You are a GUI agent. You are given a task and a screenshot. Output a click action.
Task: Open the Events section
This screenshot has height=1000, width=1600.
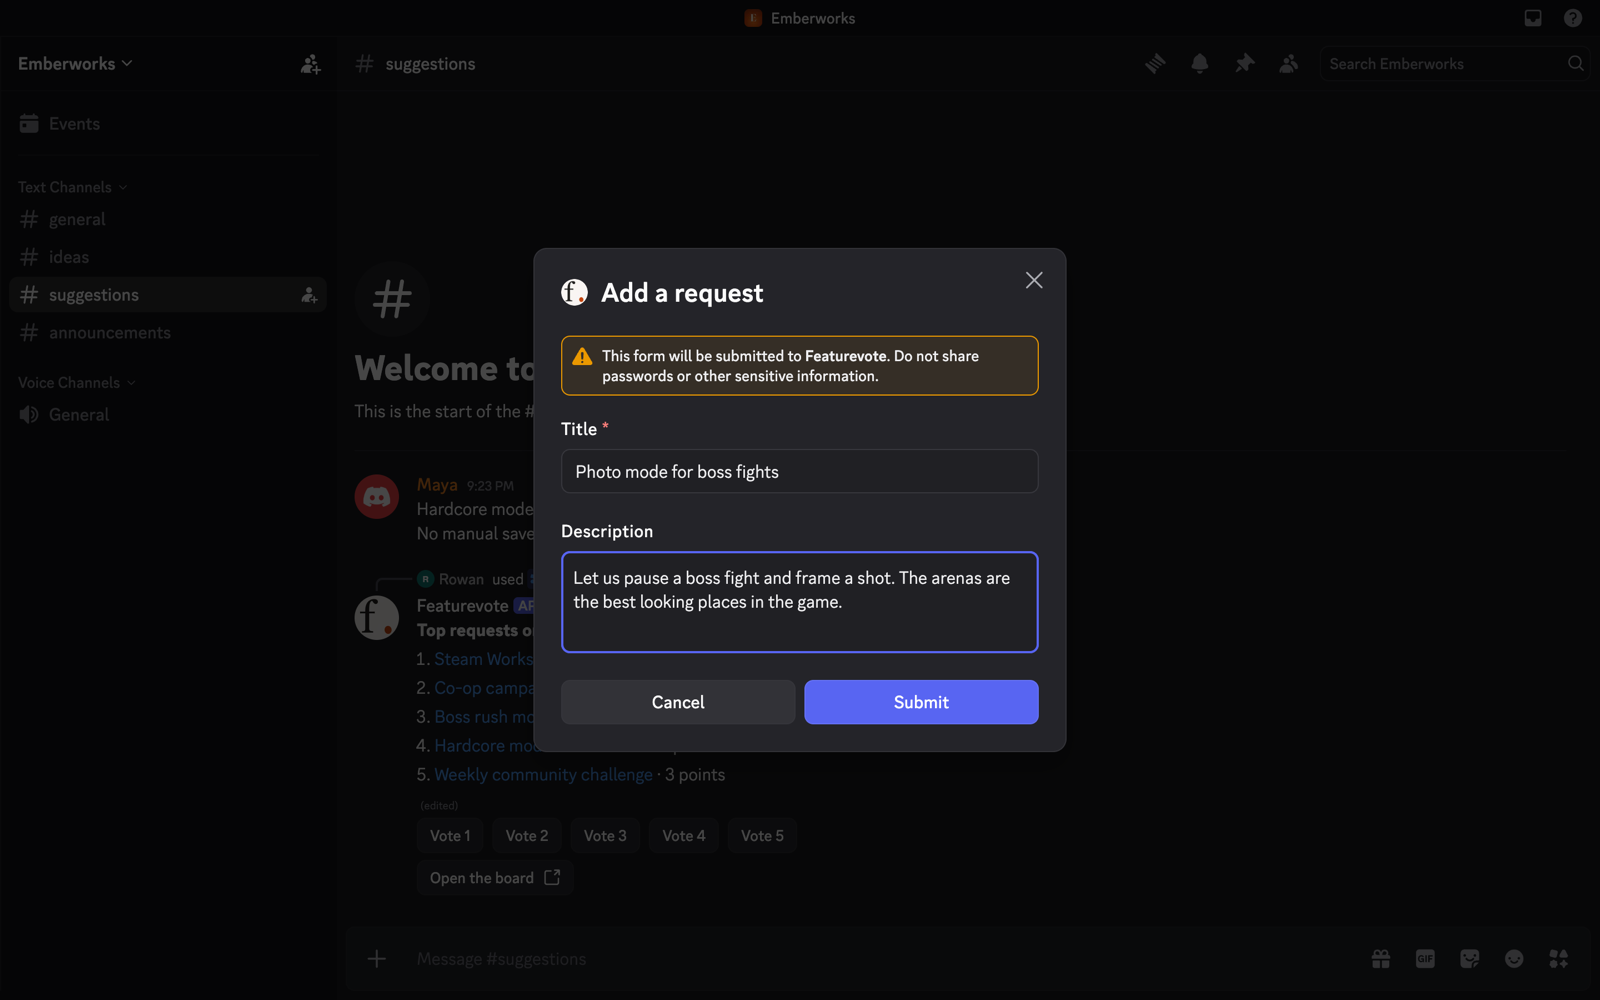pos(168,124)
